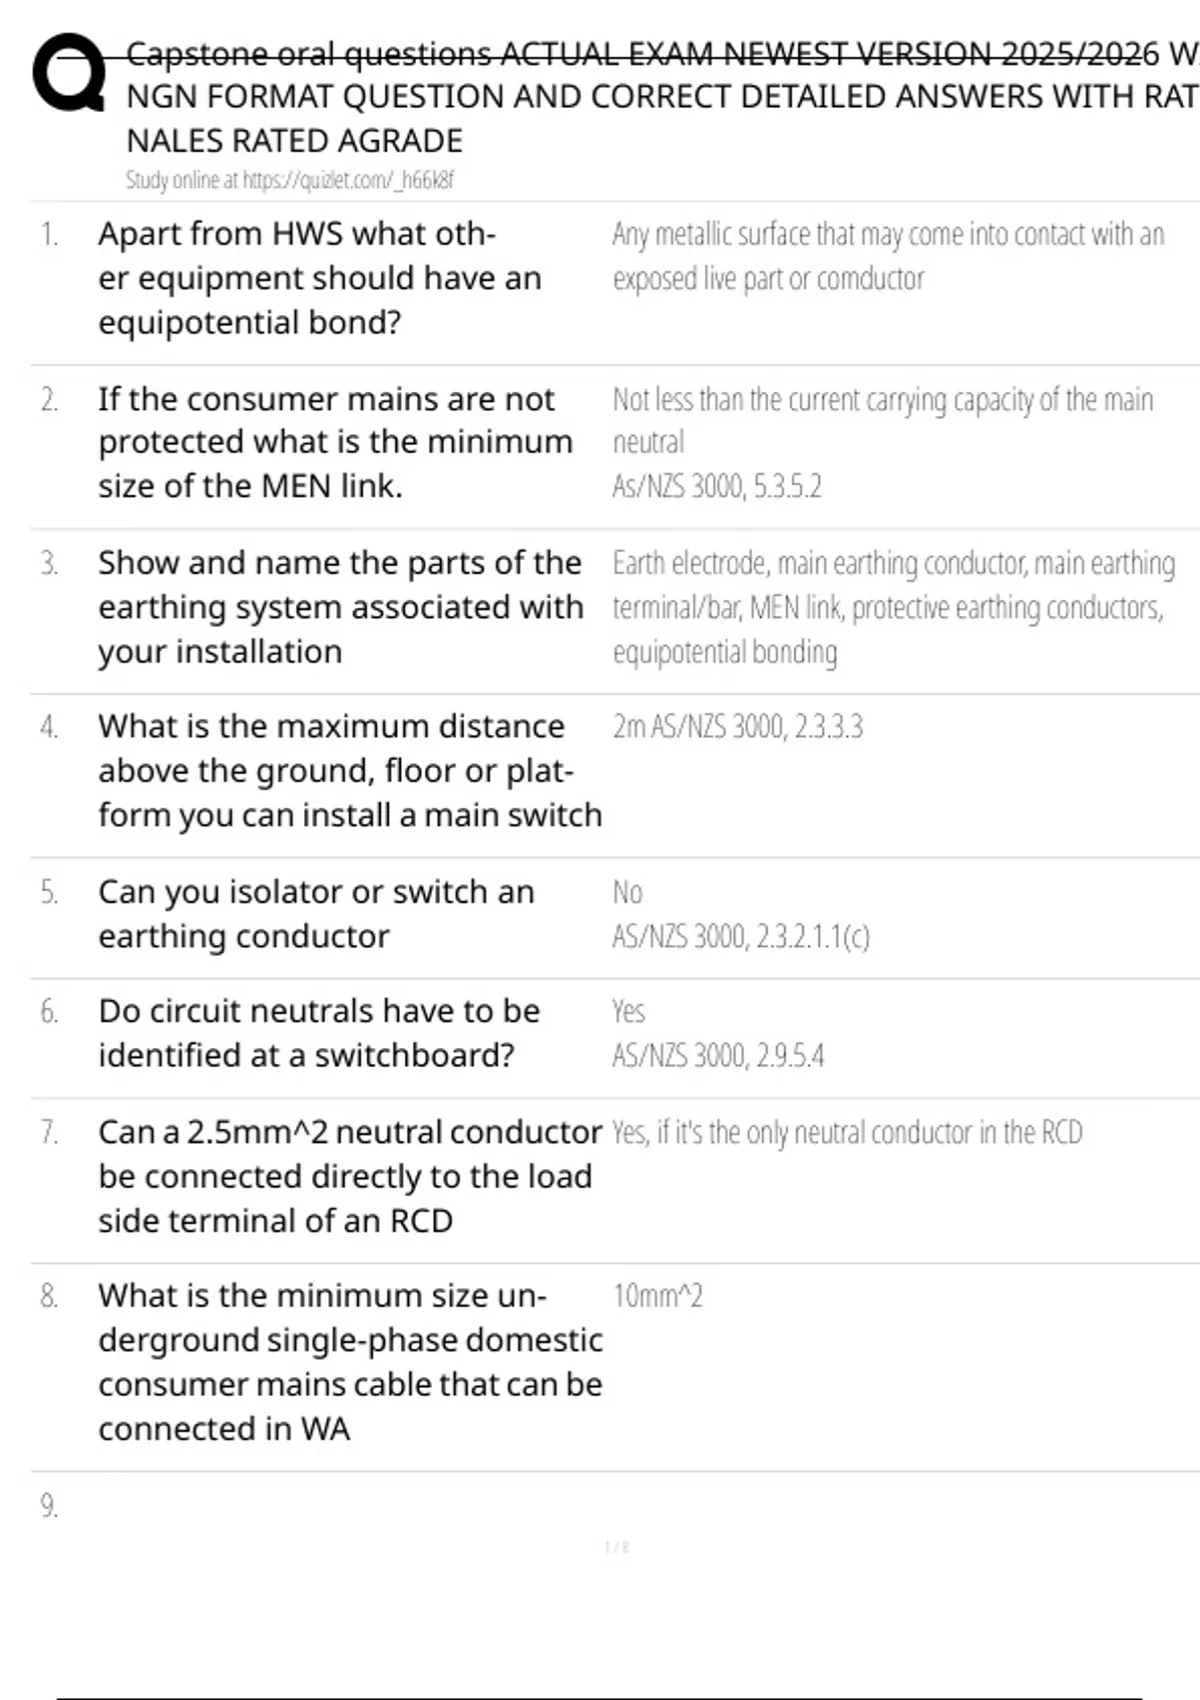Select the underground consumer mains WA question
Image resolution: width=1200 pixels, height=1700 pixels.
[x=349, y=1362]
